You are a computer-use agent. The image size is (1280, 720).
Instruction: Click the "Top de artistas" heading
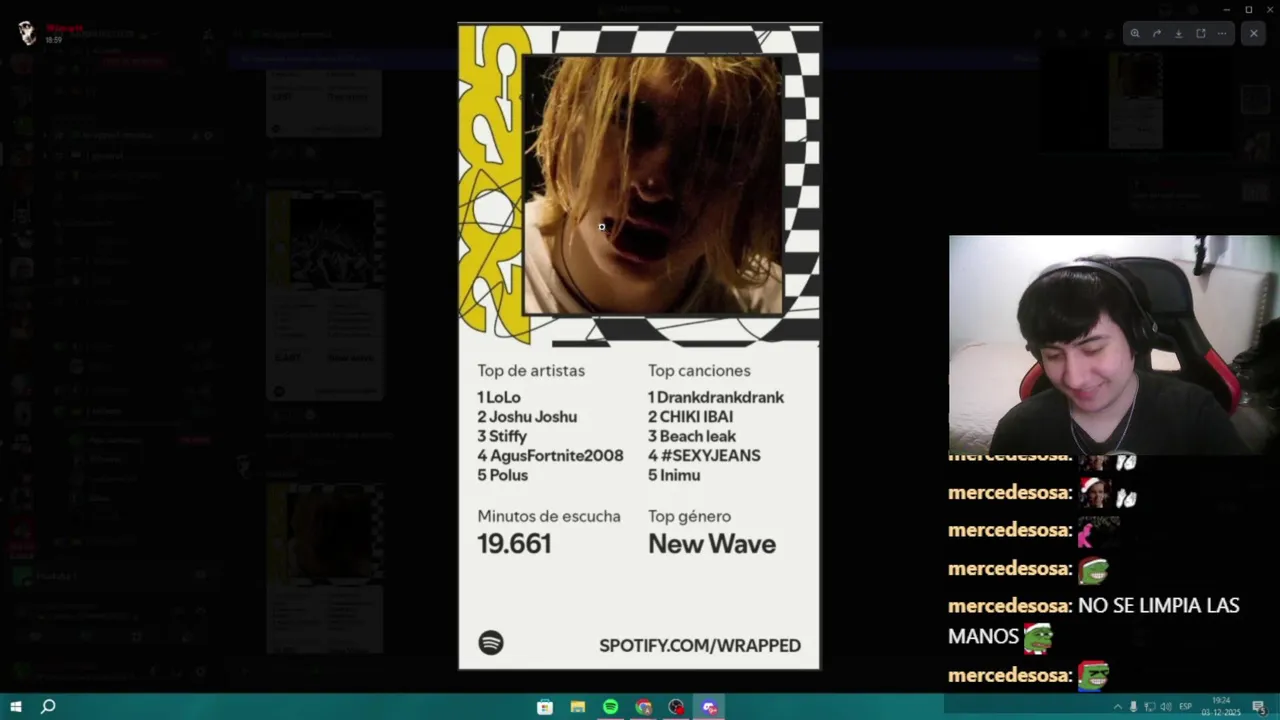(x=531, y=371)
